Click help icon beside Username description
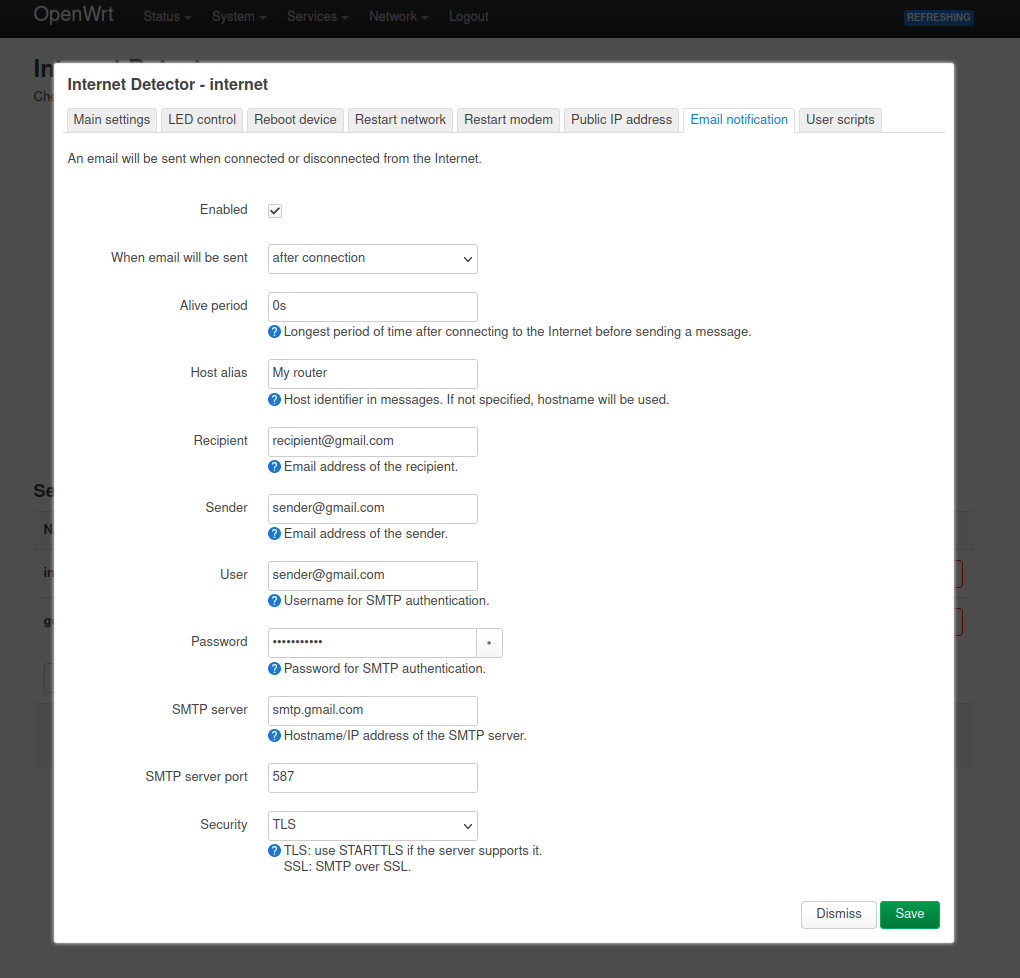The width and height of the screenshot is (1020, 978). (x=274, y=601)
